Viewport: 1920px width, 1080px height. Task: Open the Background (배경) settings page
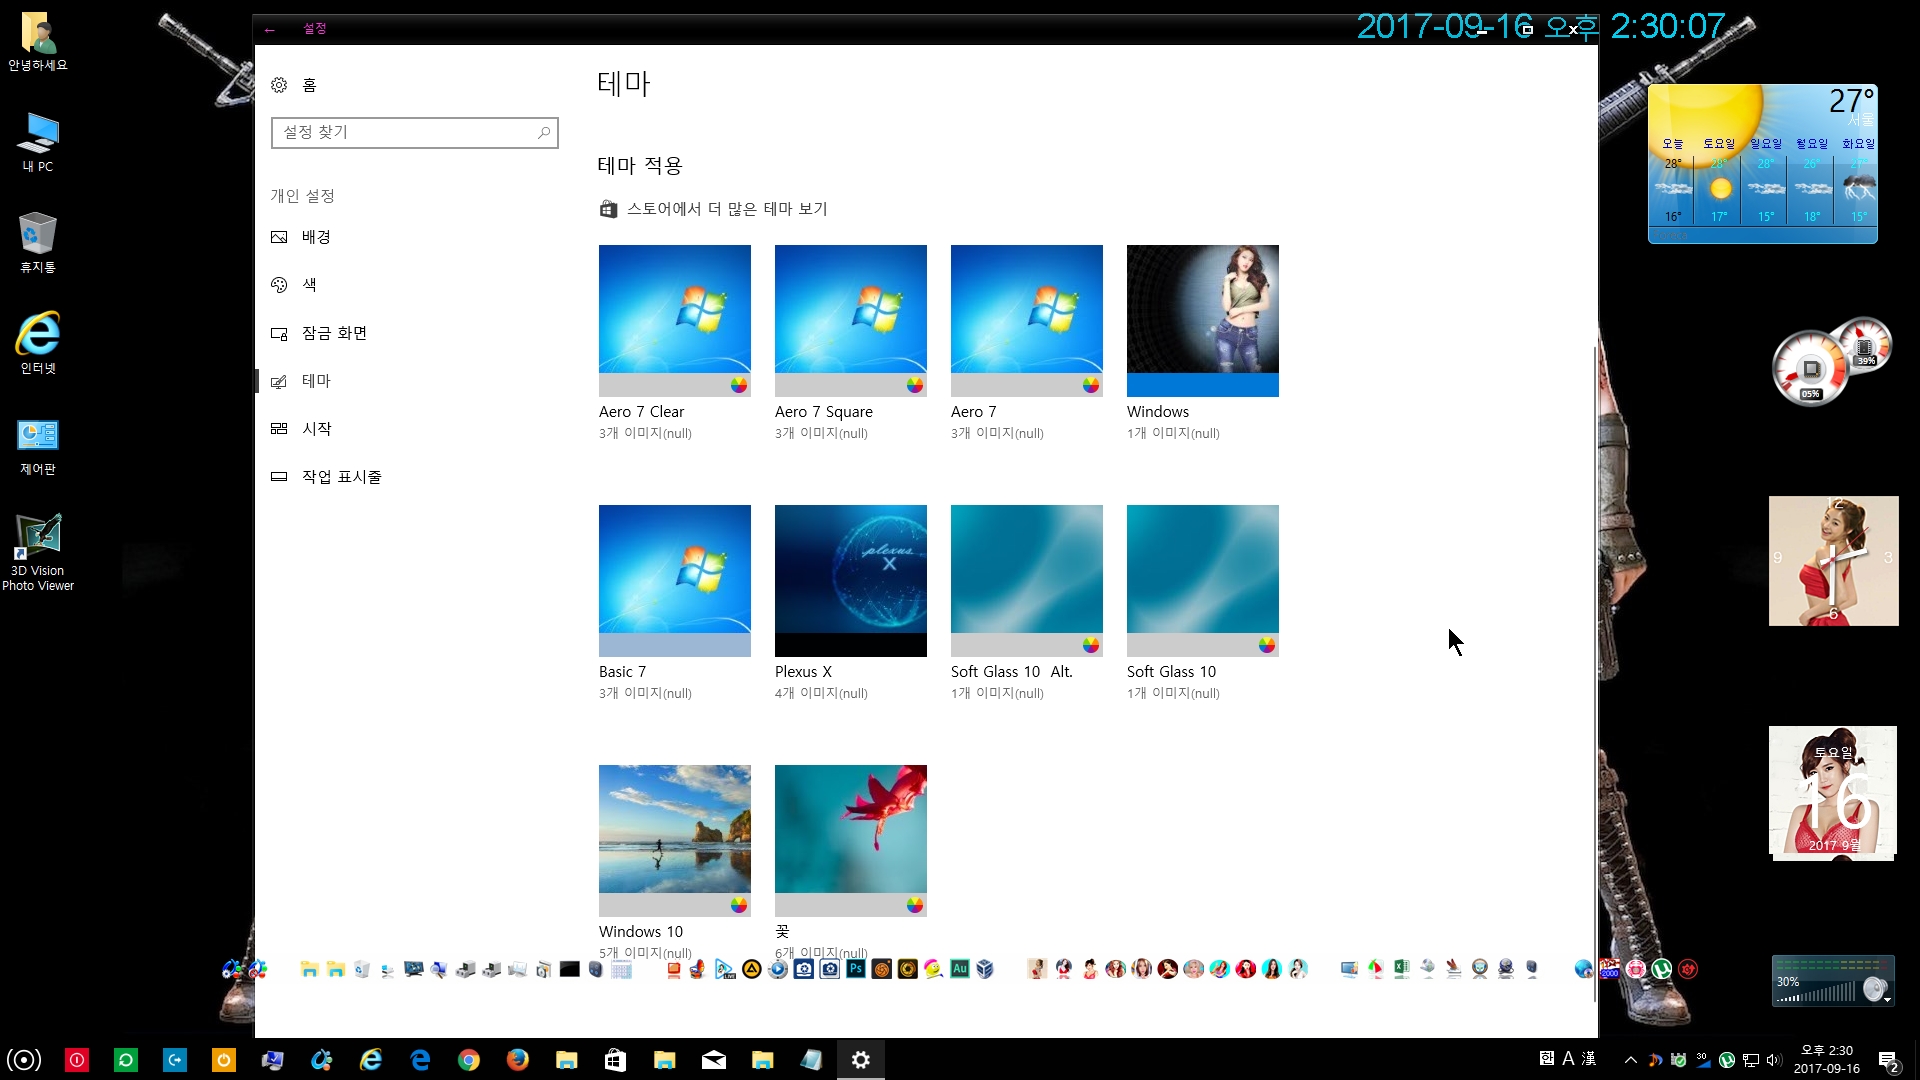(x=301, y=237)
